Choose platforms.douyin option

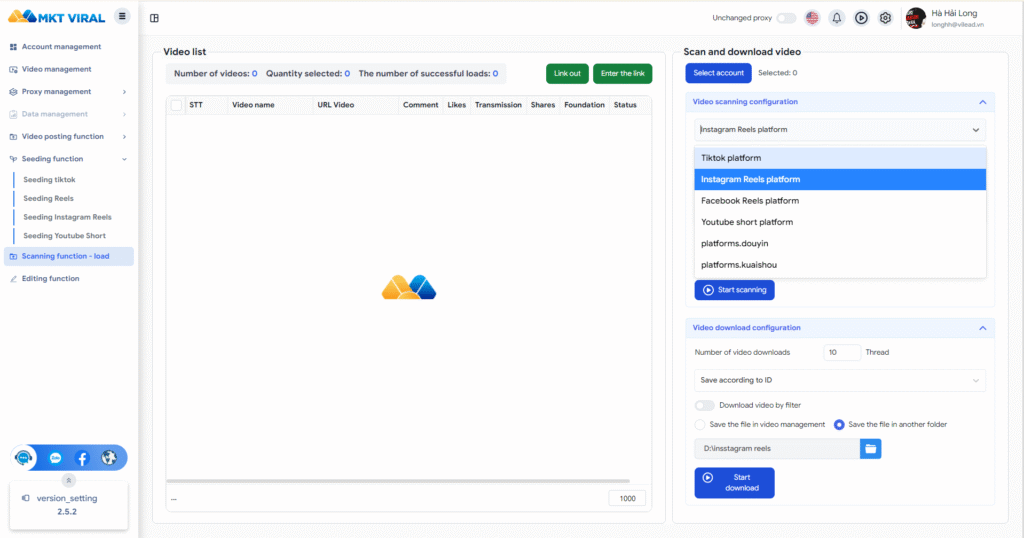840,244
